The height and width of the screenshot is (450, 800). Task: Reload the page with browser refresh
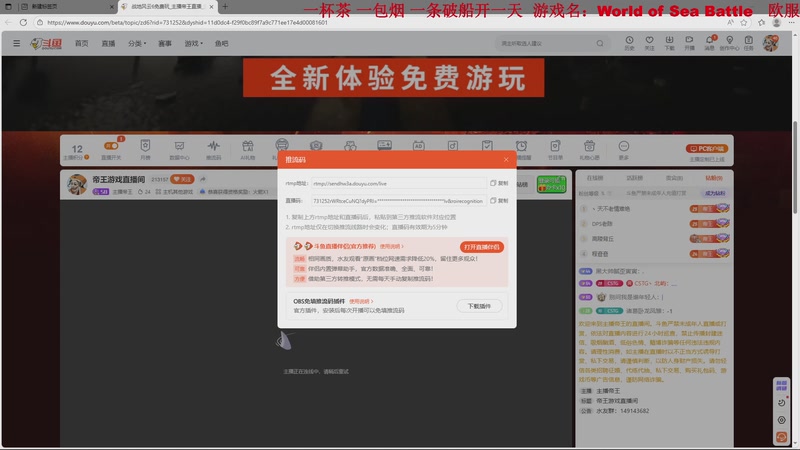coord(23,22)
